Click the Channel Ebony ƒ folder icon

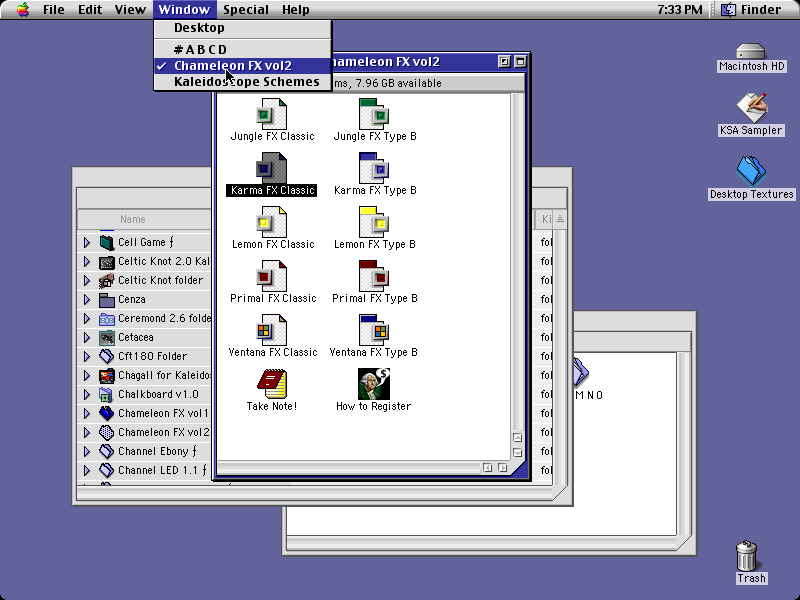[106, 452]
